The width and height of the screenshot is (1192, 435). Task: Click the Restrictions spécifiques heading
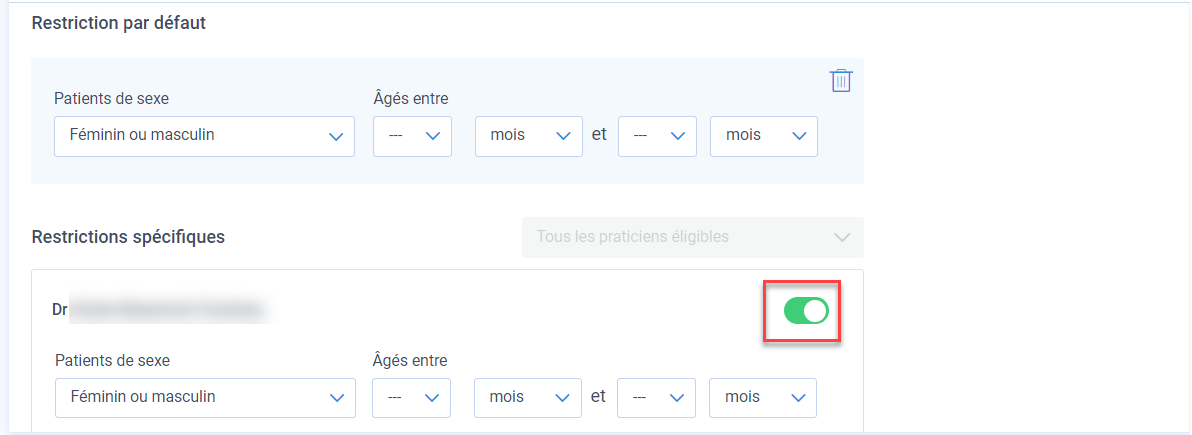click(x=128, y=237)
